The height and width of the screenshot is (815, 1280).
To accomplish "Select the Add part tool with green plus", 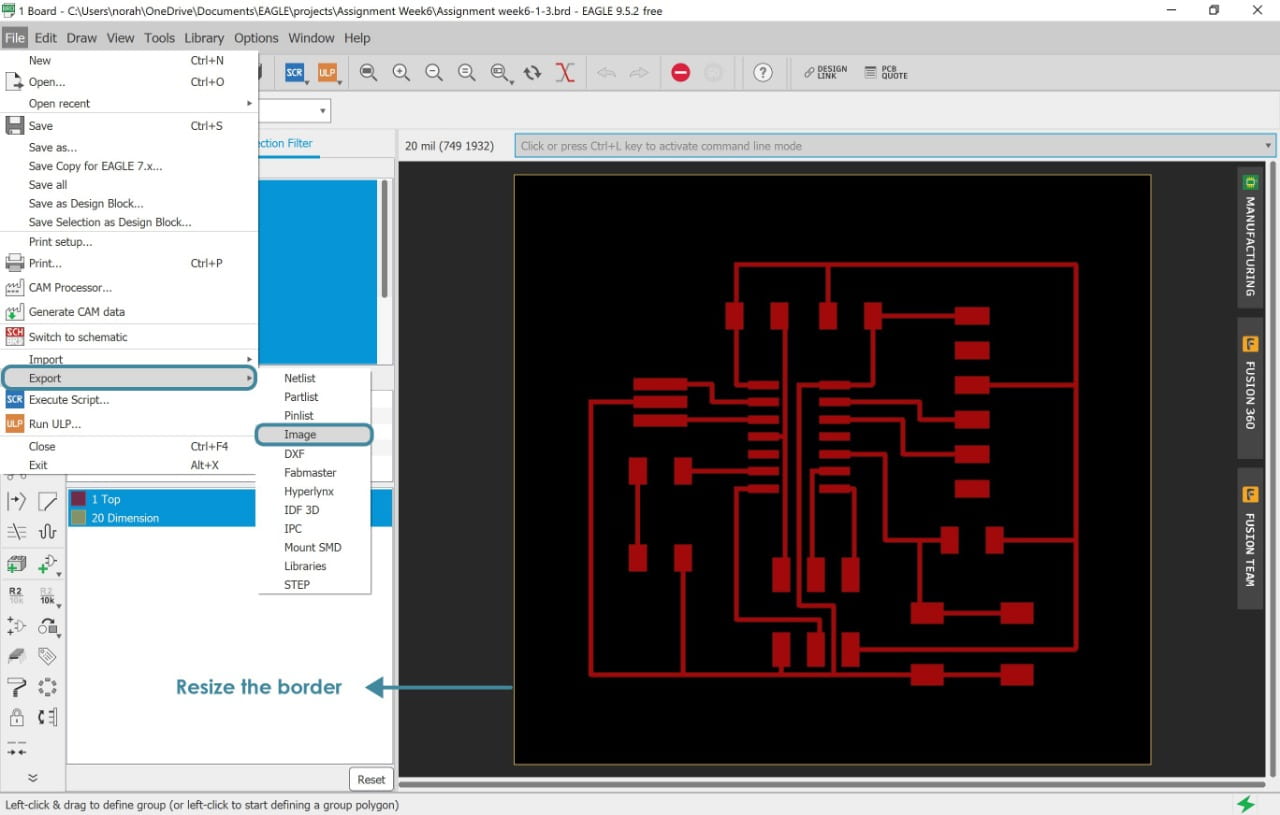I will (47, 564).
